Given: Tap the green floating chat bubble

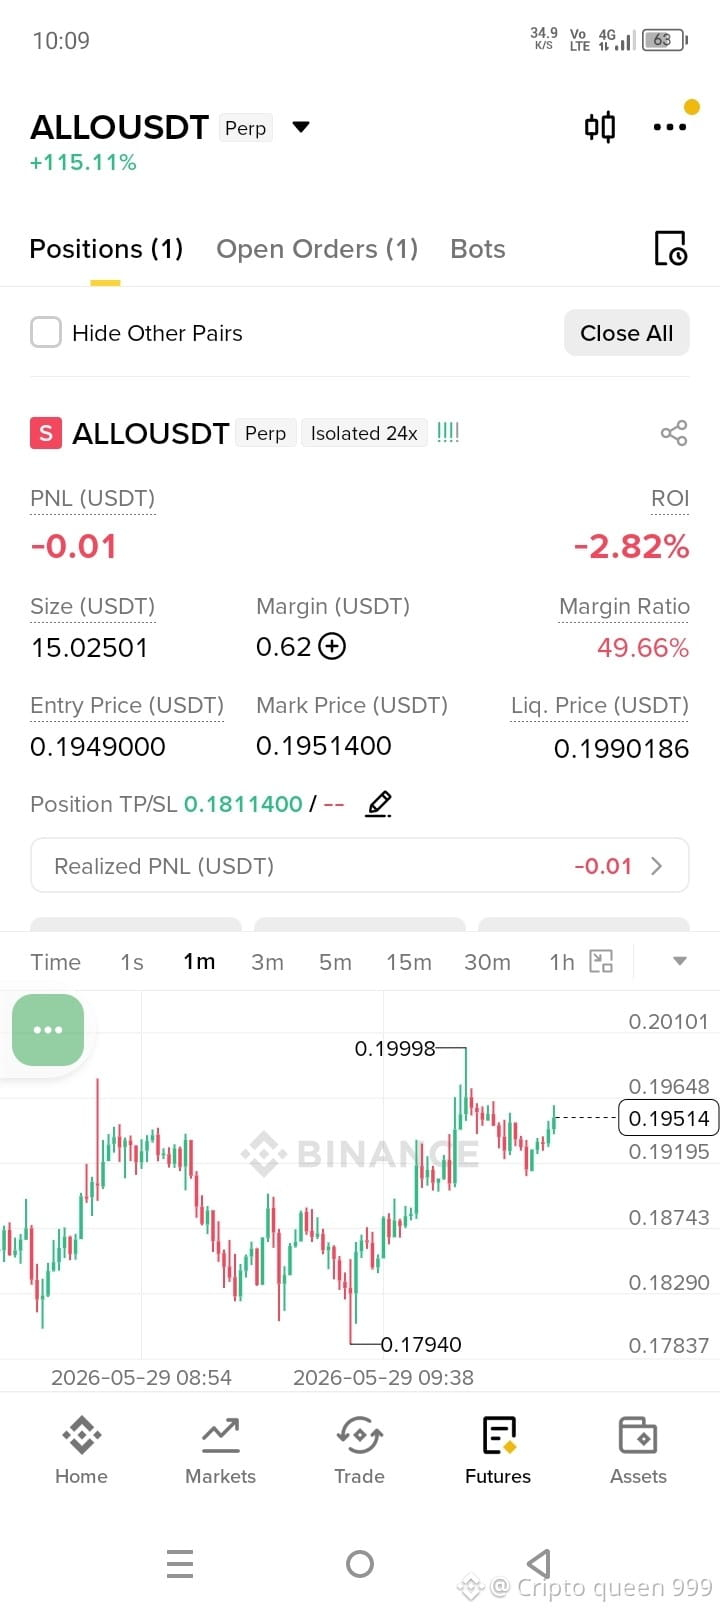Looking at the screenshot, I should 48,1030.
